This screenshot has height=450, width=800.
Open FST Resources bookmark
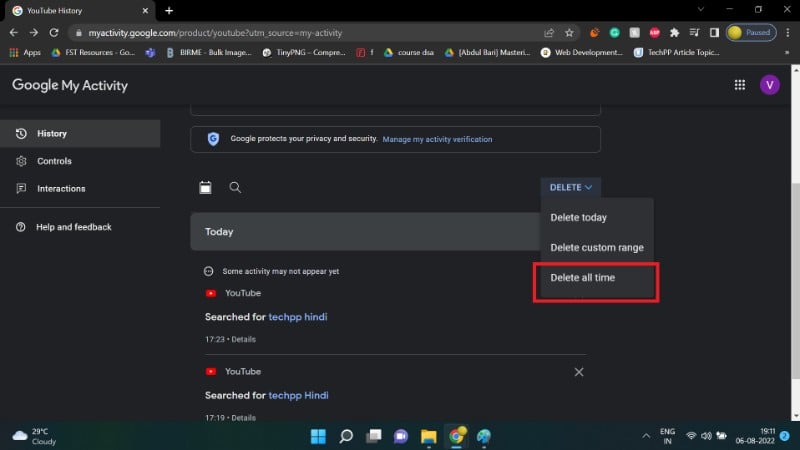tap(93, 52)
